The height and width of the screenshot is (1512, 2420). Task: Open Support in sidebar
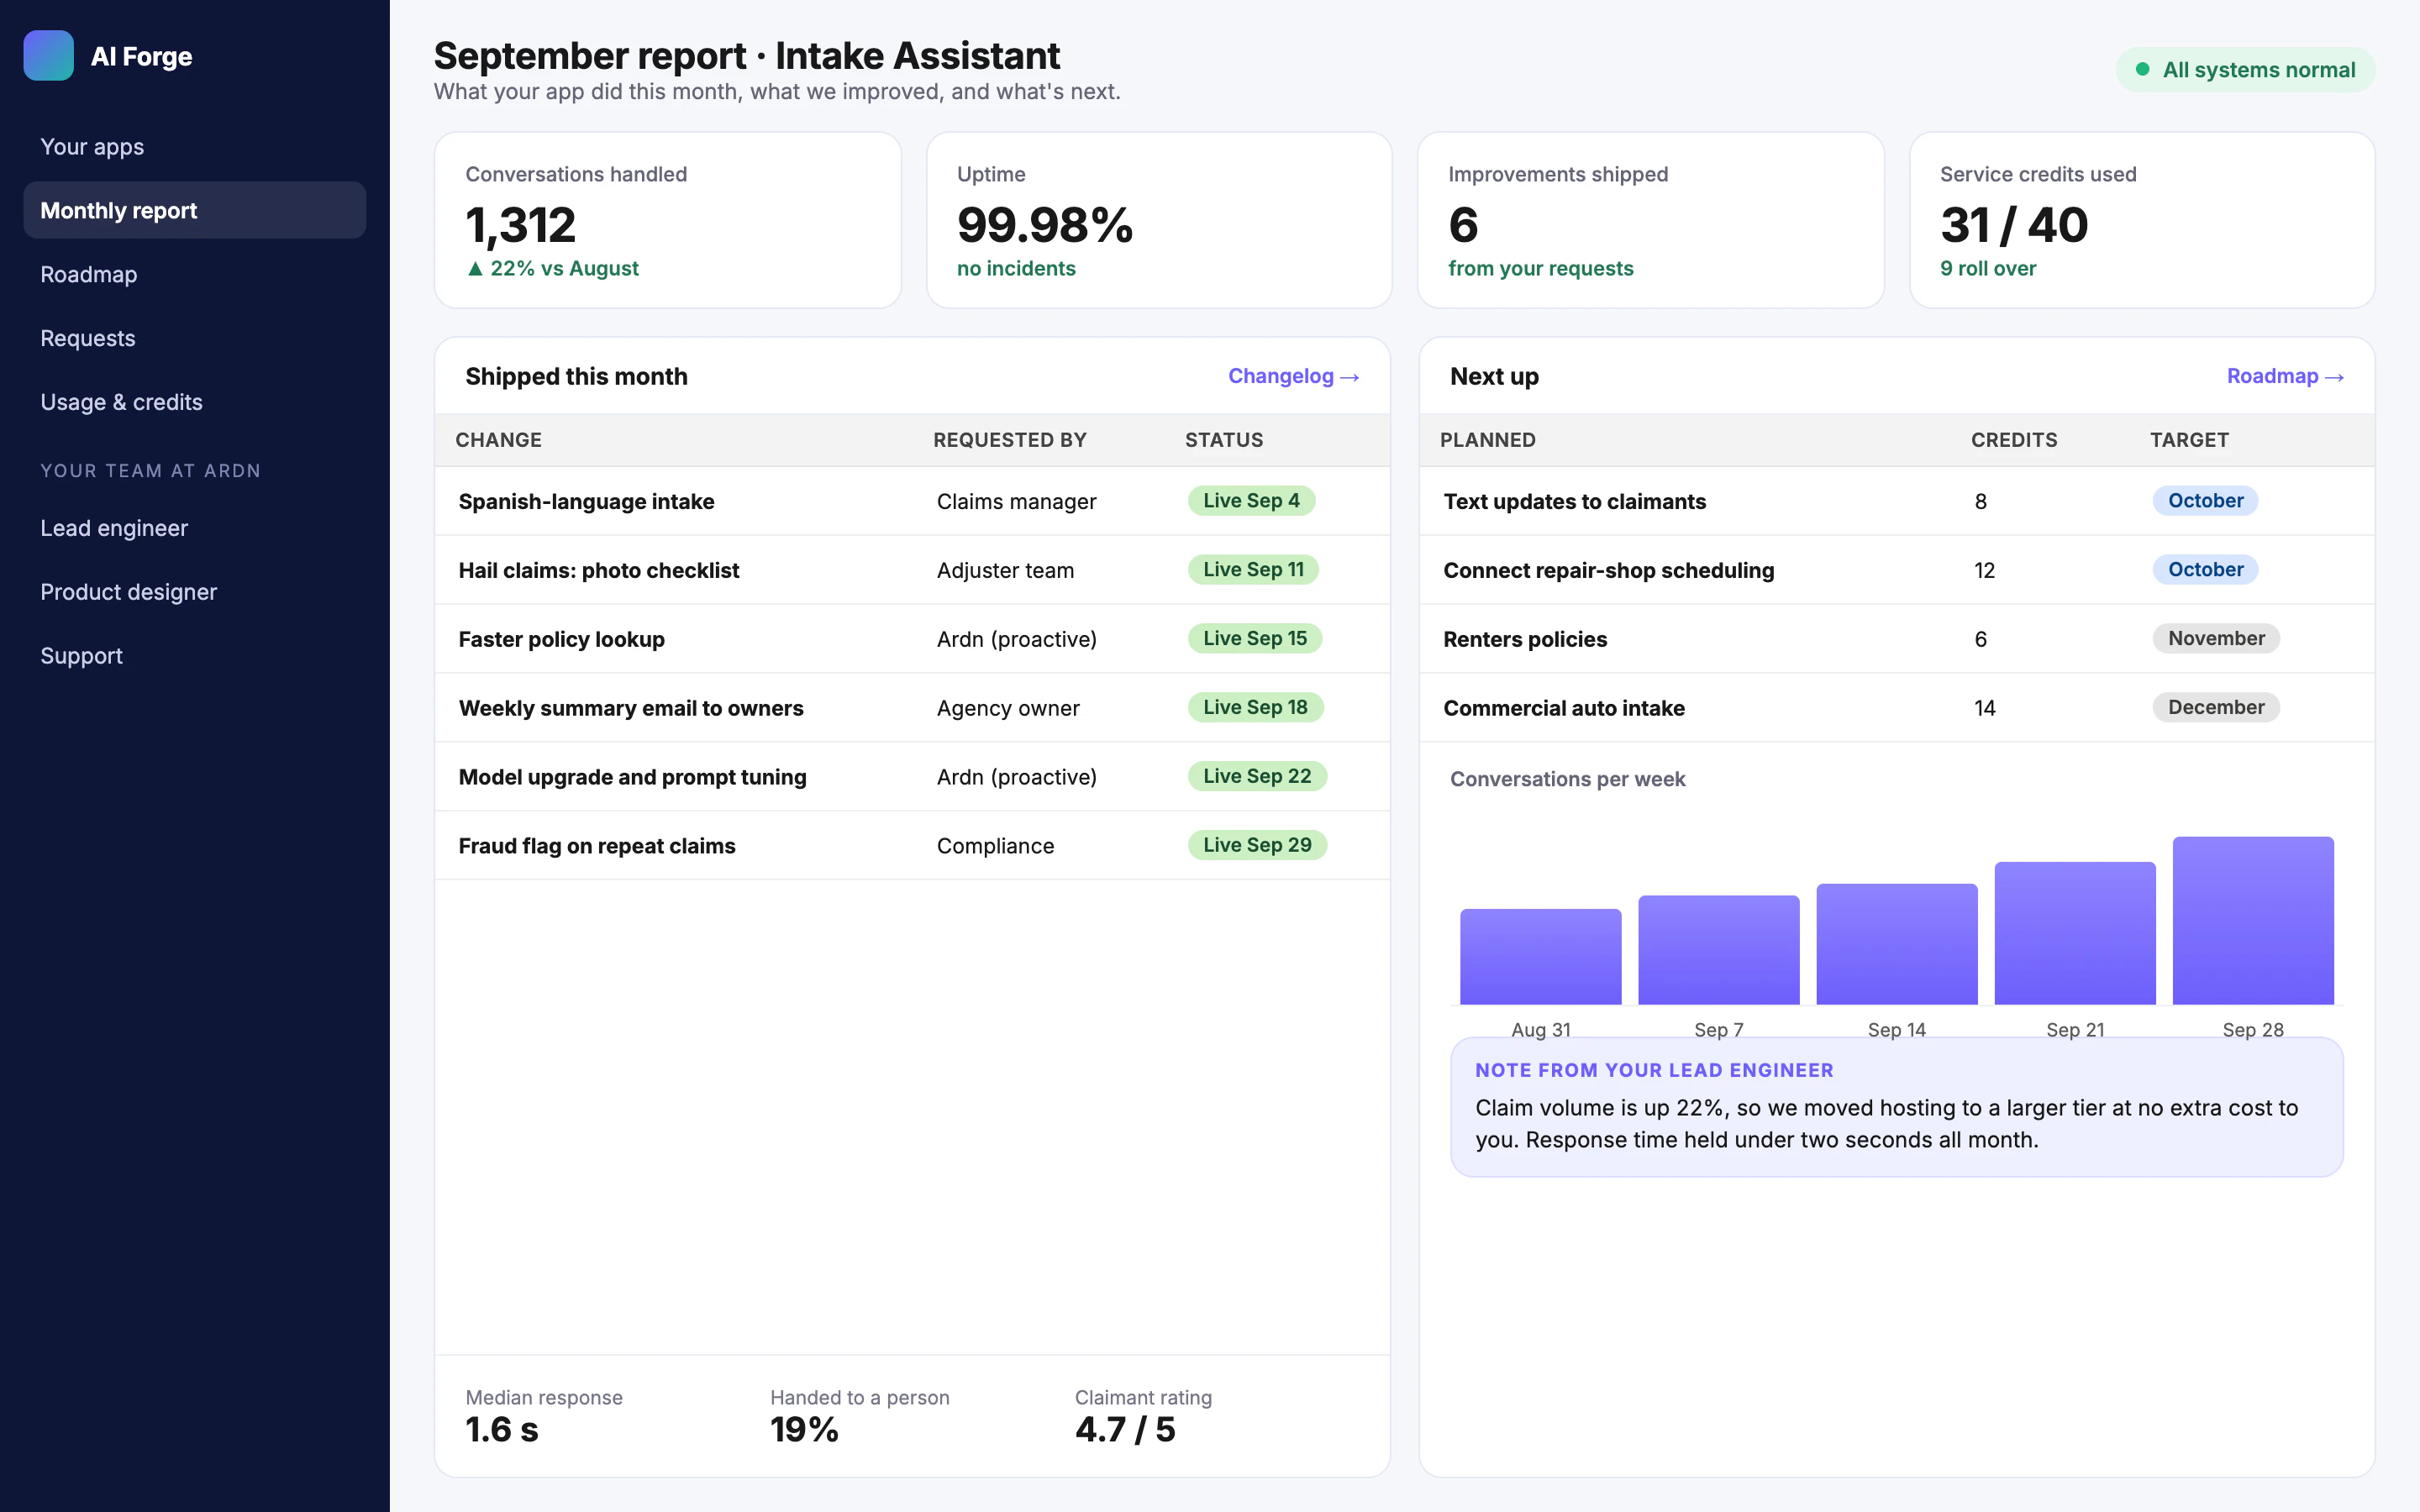(194, 656)
